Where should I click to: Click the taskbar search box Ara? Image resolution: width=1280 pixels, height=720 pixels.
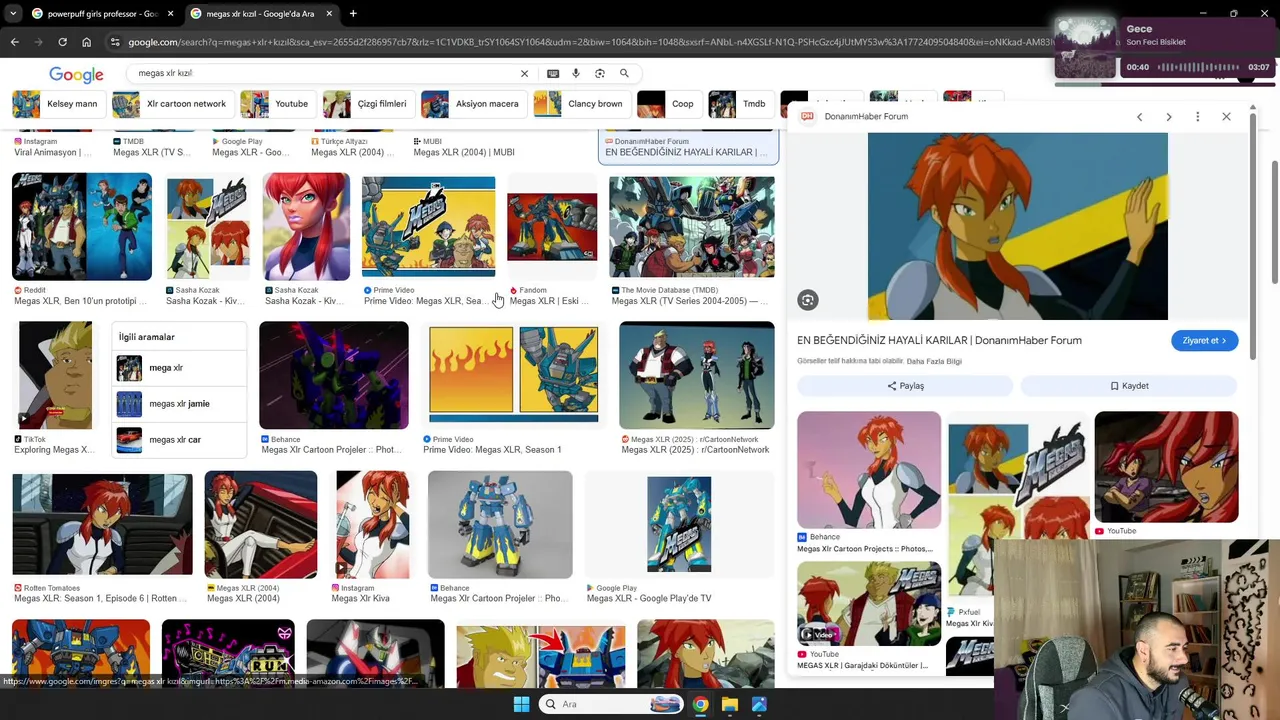pos(612,704)
